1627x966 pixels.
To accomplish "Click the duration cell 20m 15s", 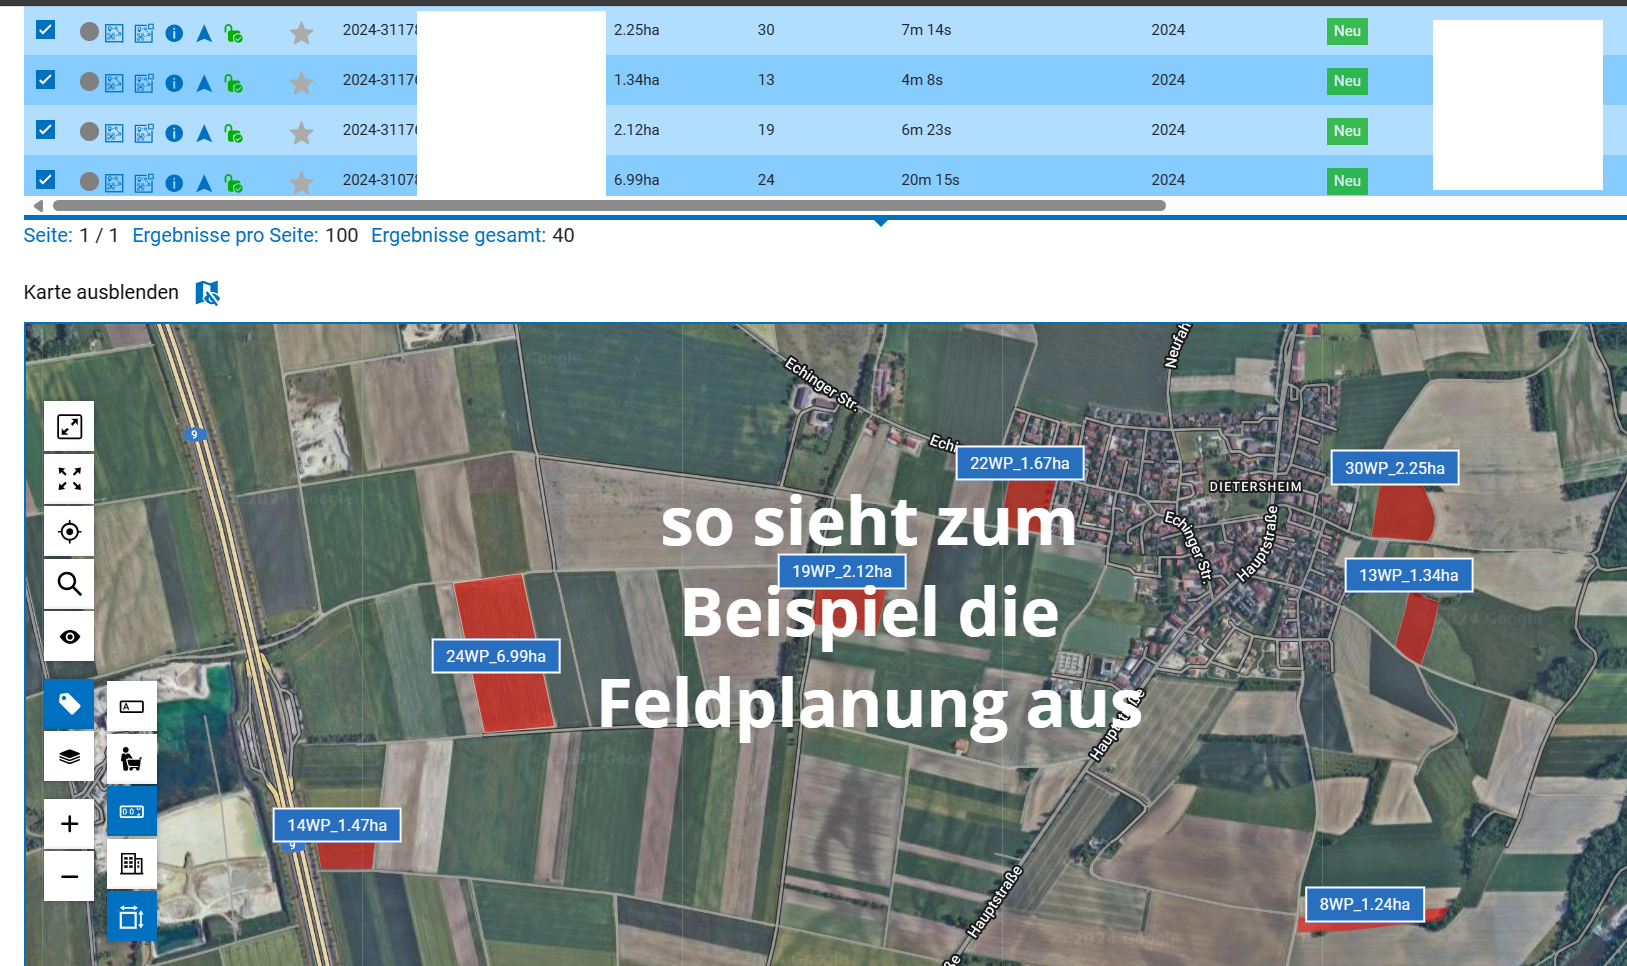I will coord(930,180).
